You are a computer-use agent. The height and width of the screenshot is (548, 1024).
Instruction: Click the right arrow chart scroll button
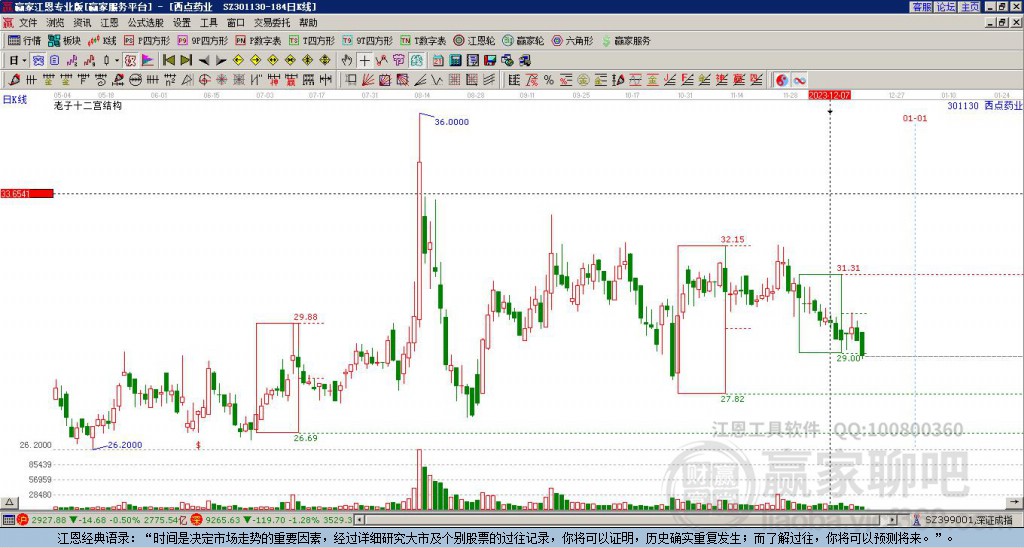tap(1014, 502)
